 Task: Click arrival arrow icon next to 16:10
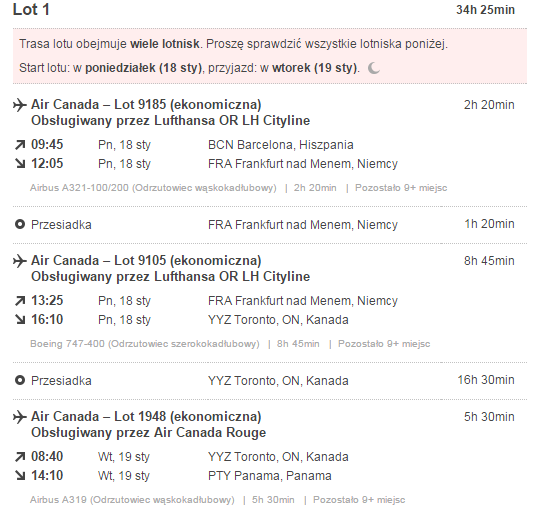point(20,320)
